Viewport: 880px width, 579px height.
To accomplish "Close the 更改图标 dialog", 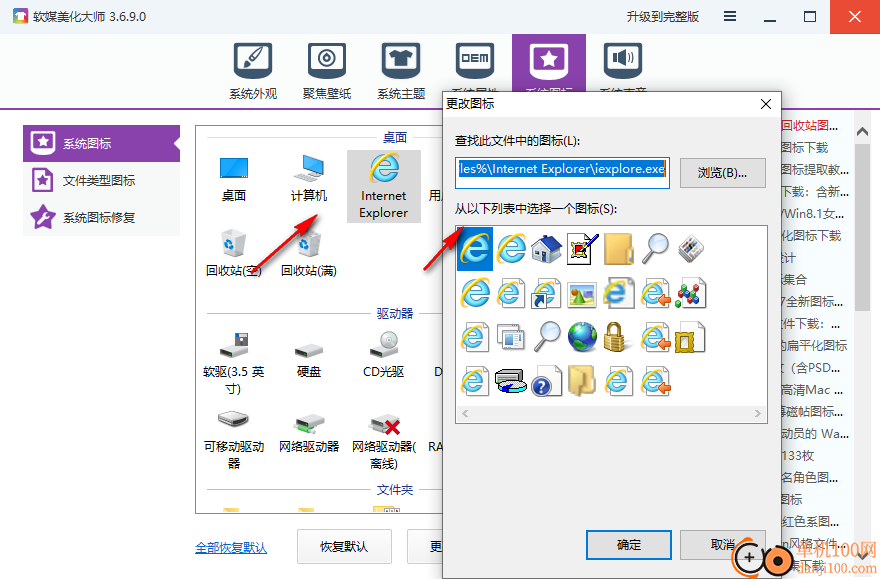I will tap(766, 104).
